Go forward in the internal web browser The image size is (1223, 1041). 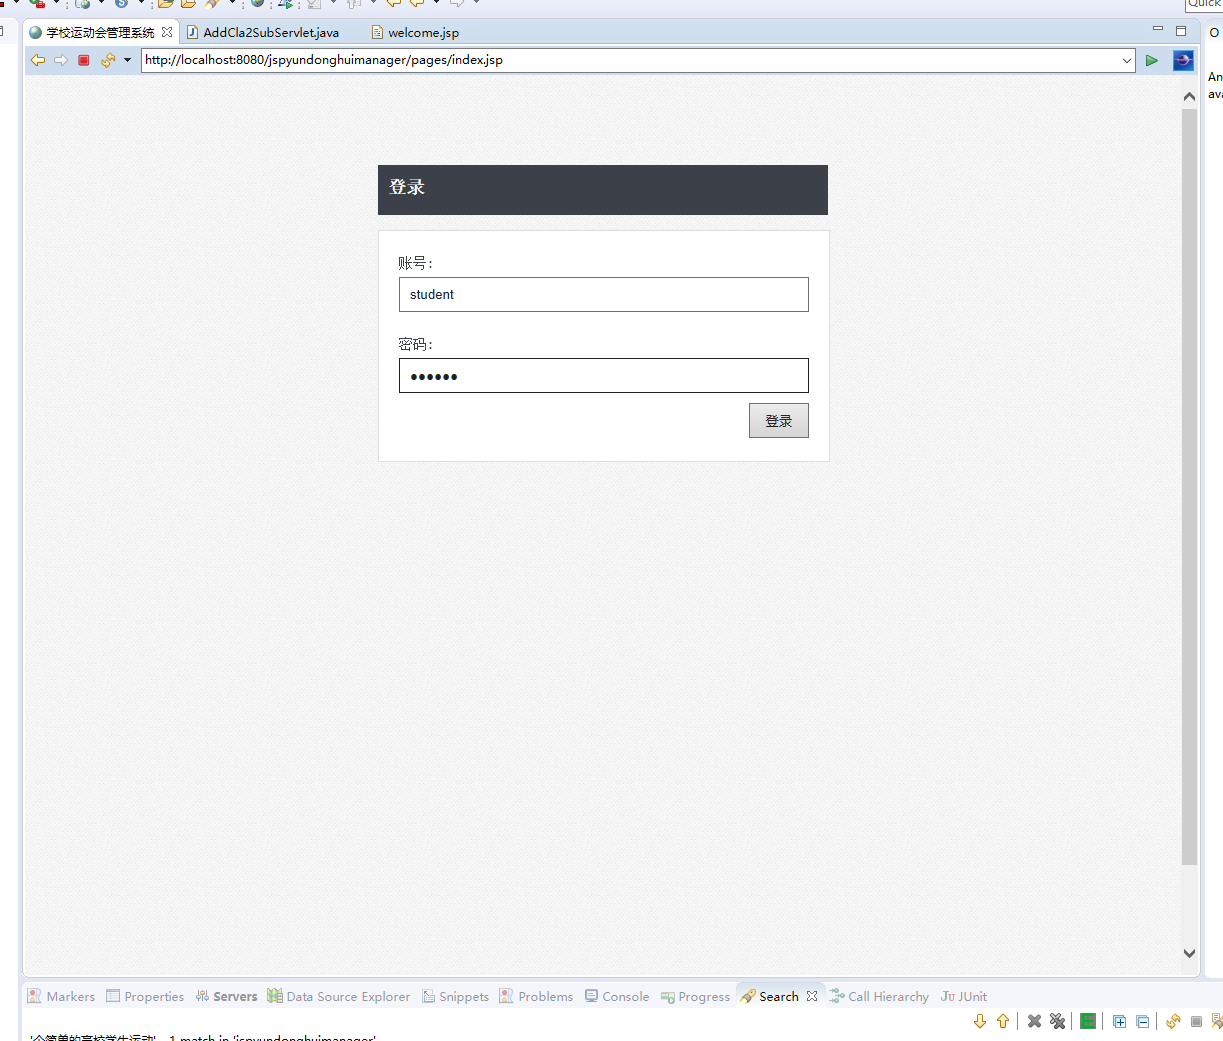(x=61, y=60)
